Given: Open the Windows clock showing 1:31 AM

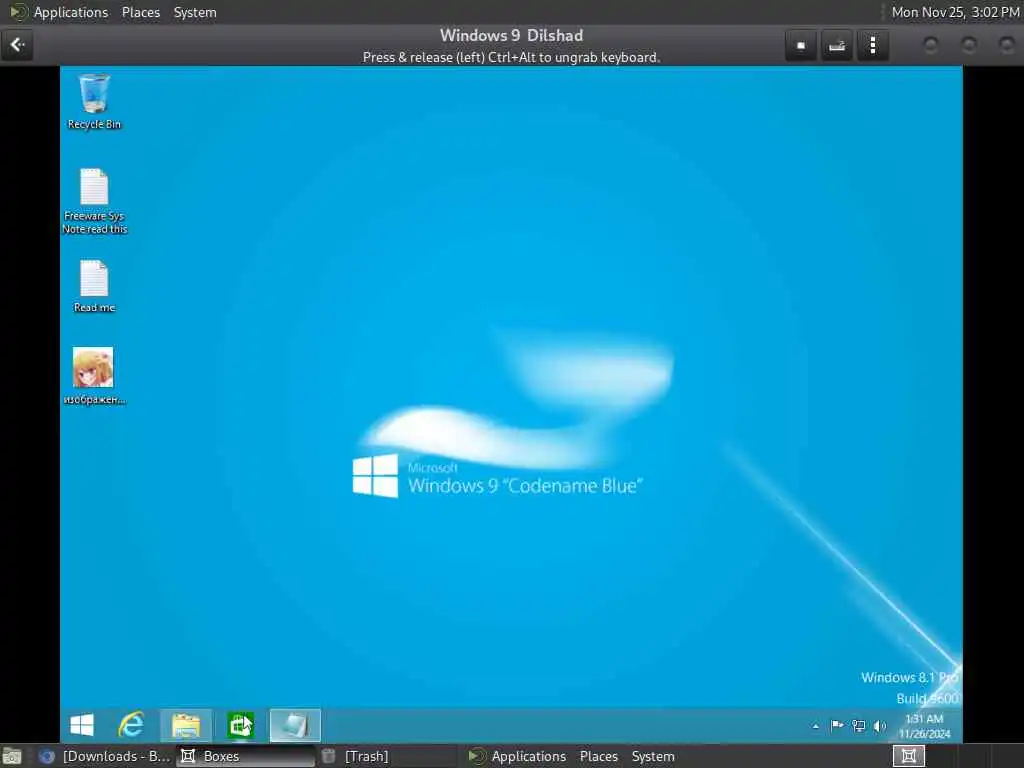Looking at the screenshot, I should [924, 726].
